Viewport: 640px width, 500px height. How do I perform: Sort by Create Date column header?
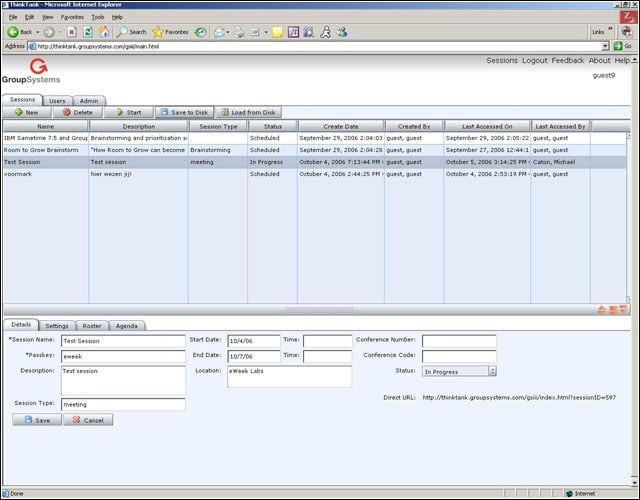[x=341, y=127]
